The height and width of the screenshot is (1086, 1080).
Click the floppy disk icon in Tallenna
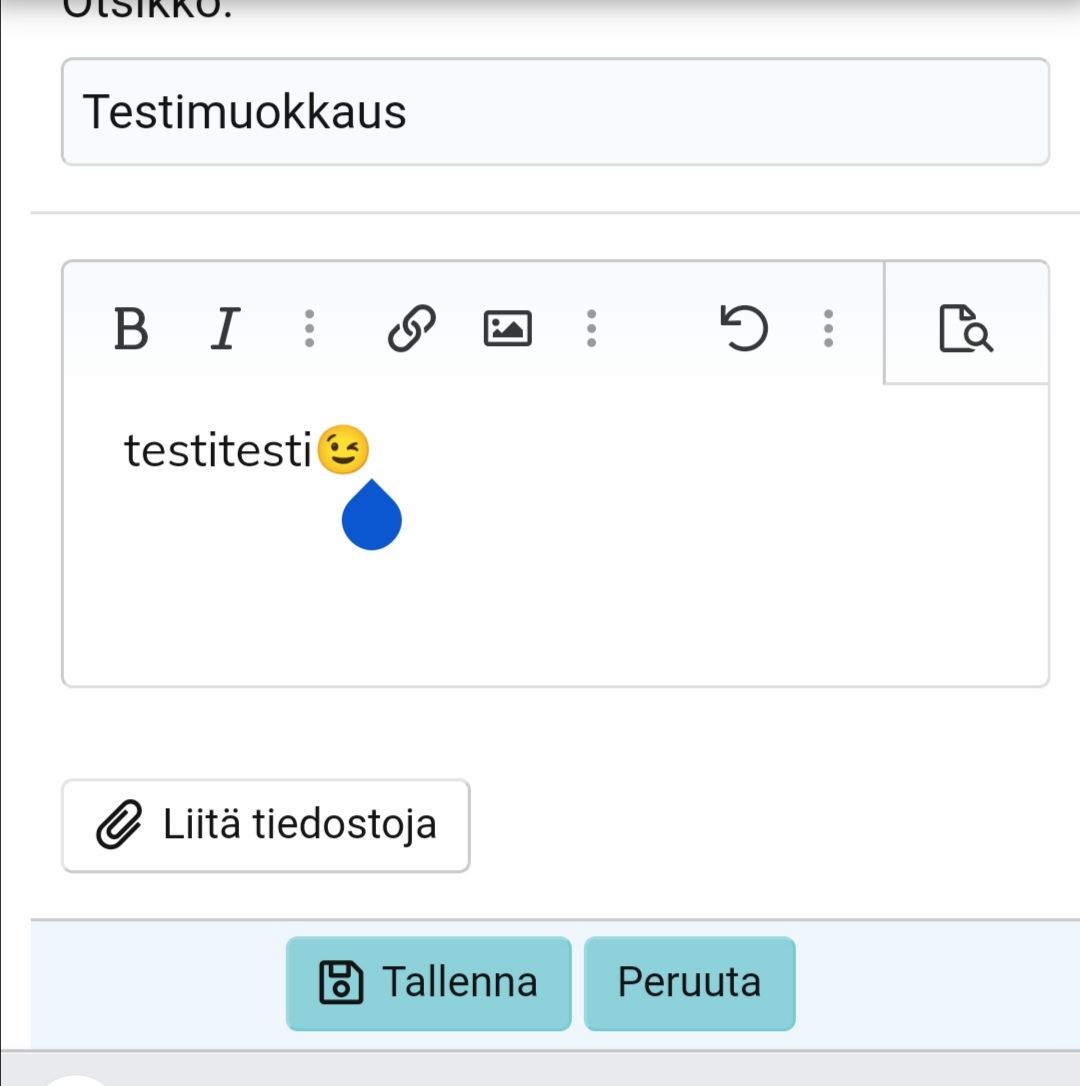click(x=340, y=983)
